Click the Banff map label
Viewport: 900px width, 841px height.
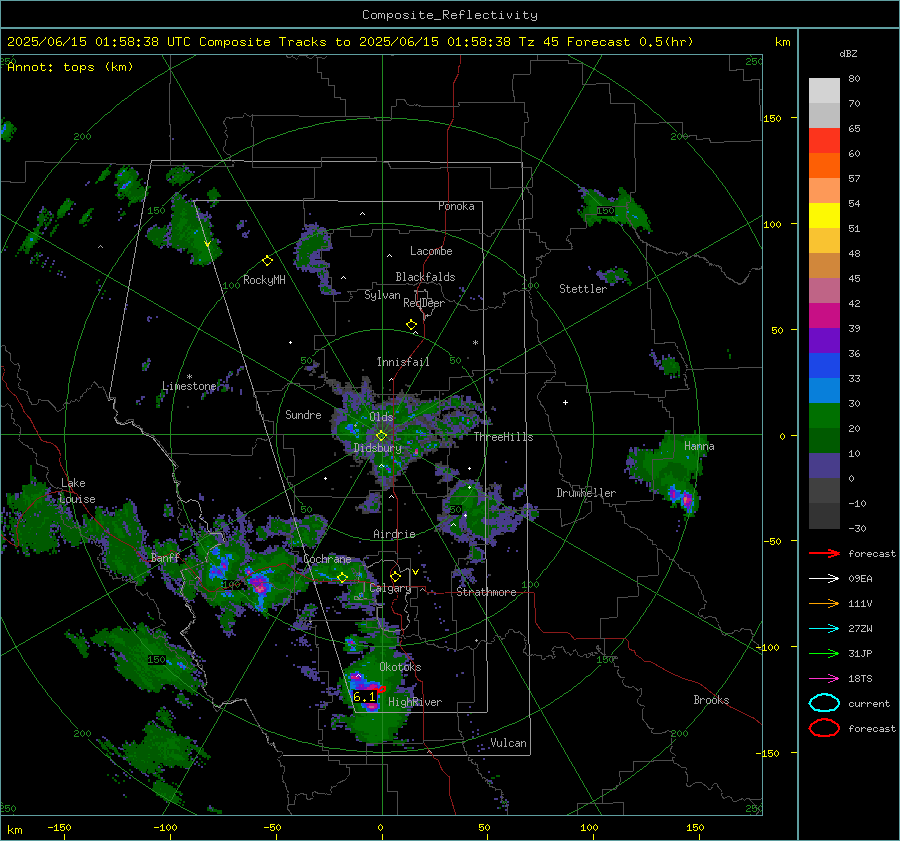tap(165, 557)
